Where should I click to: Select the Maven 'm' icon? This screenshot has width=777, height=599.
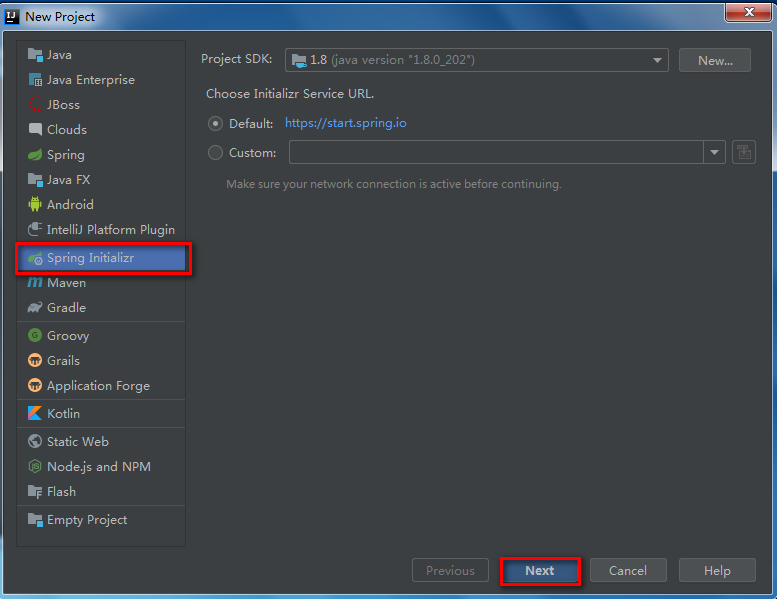click(x=35, y=282)
